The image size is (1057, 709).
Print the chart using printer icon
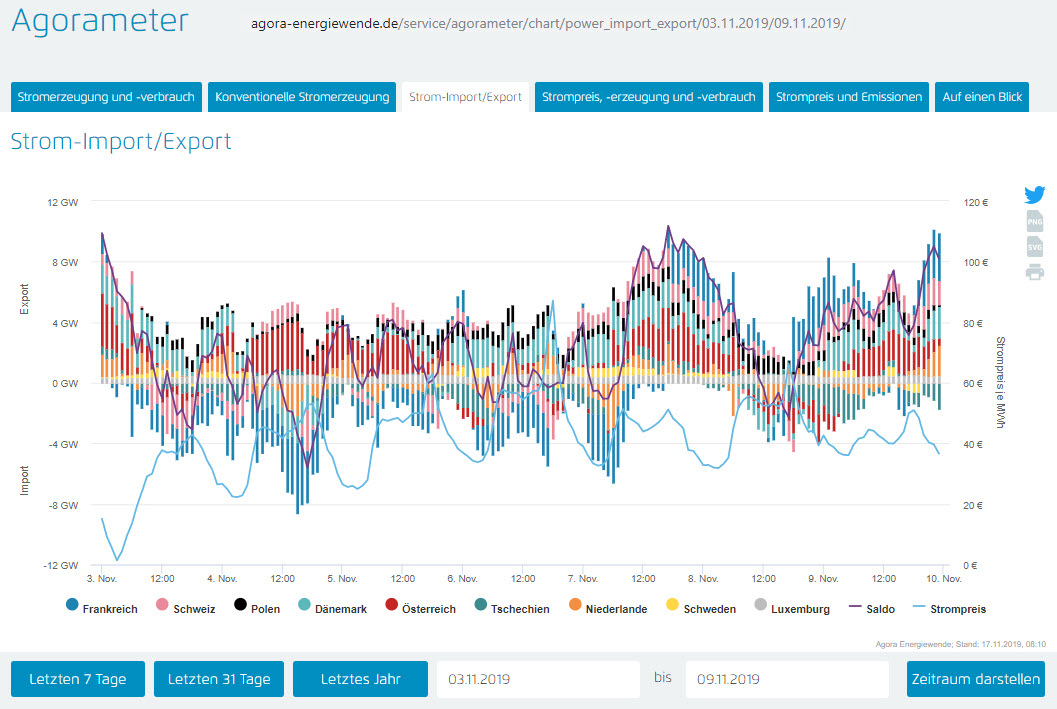point(1035,272)
